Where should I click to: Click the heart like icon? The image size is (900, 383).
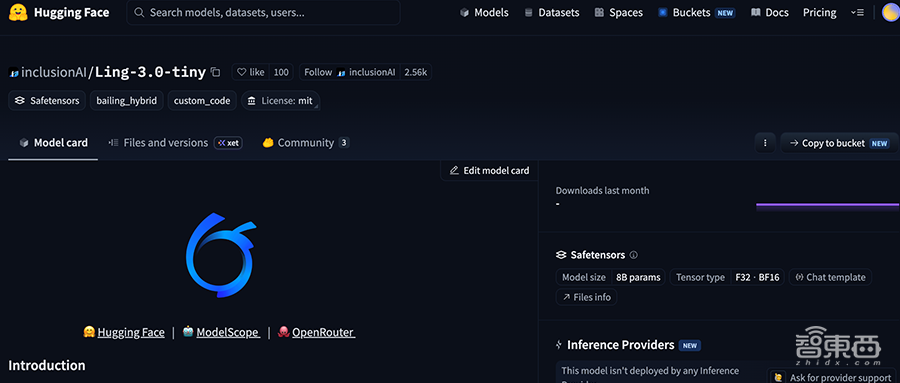point(242,72)
